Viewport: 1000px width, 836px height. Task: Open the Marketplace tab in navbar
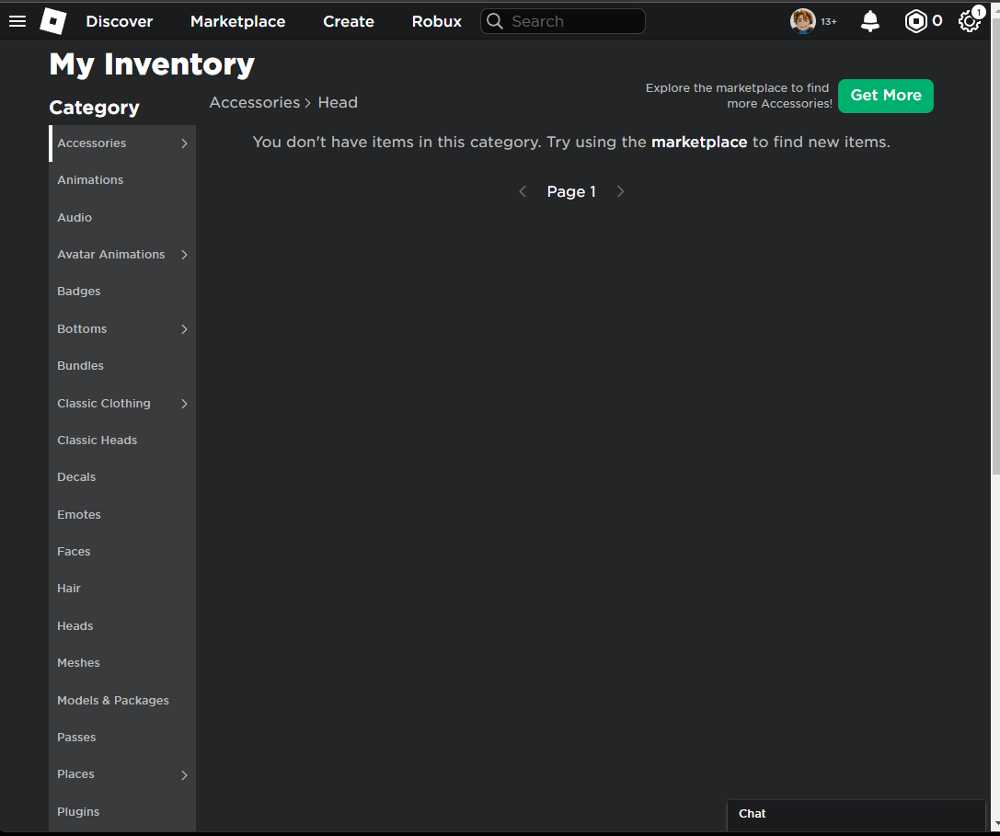238,21
